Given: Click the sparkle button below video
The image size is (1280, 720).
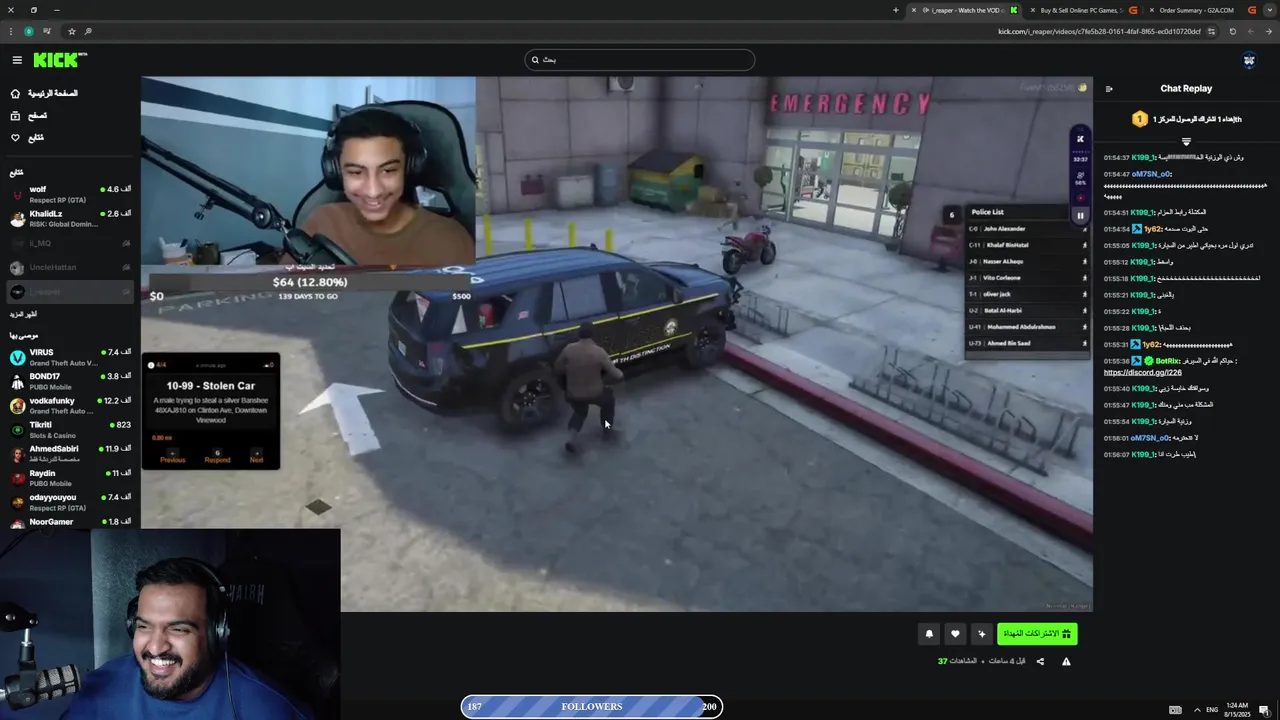Looking at the screenshot, I should coord(982,634).
